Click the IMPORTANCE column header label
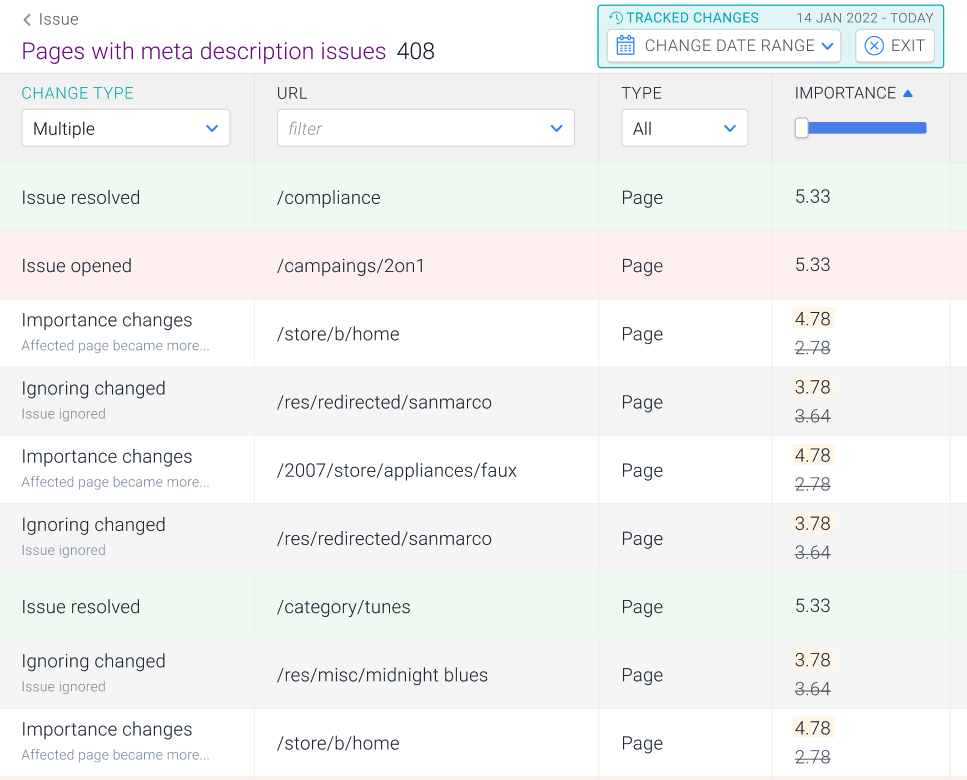This screenshot has height=780, width=967. (845, 93)
